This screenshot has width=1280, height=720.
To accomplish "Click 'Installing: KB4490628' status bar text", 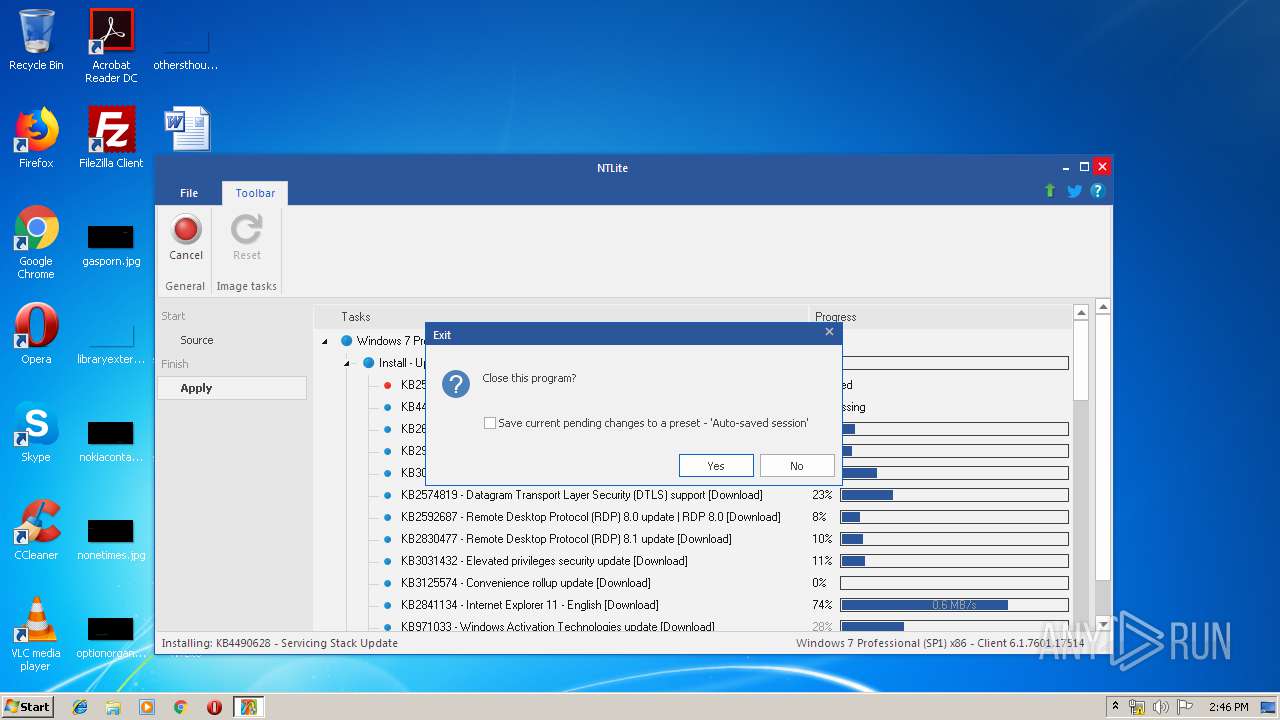I will coord(279,643).
